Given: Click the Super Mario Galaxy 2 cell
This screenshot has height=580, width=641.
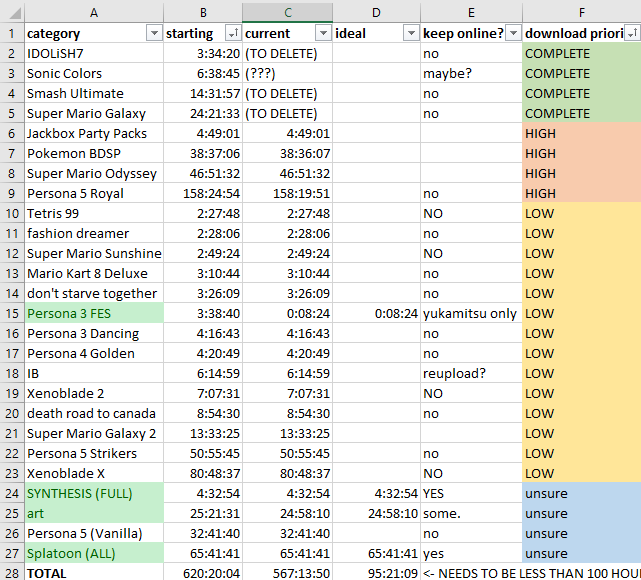Looking at the screenshot, I should point(94,434).
